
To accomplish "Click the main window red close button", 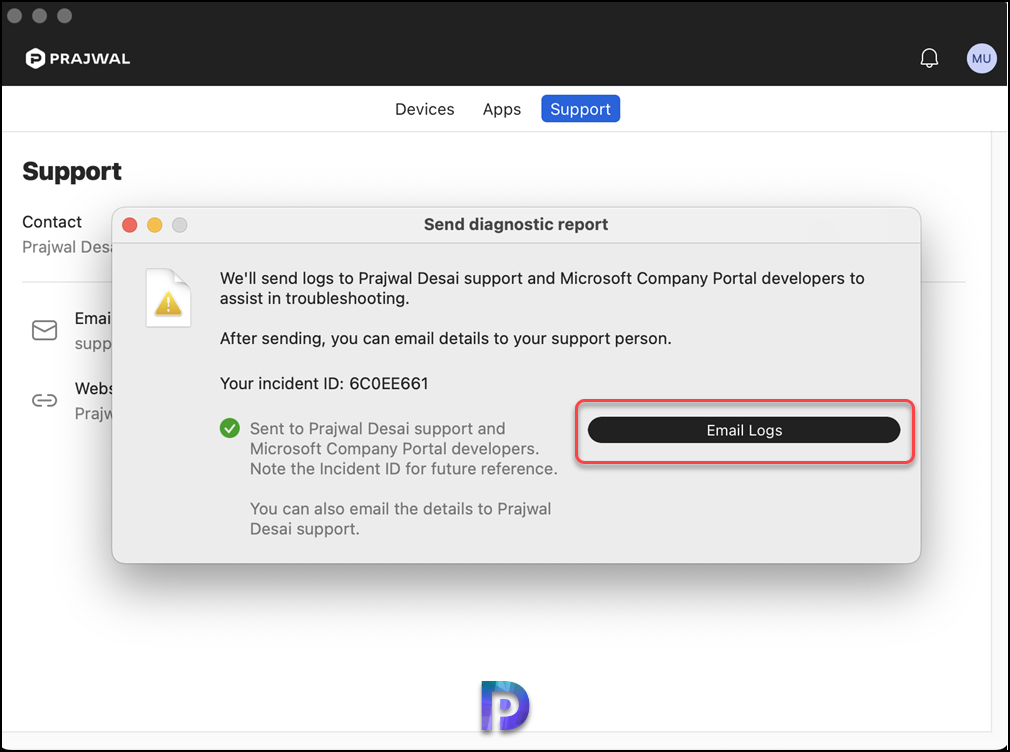I will pos(15,15).
